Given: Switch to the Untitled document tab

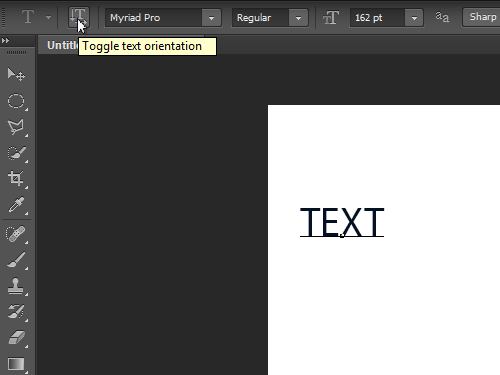Looking at the screenshot, I should tap(62, 45).
